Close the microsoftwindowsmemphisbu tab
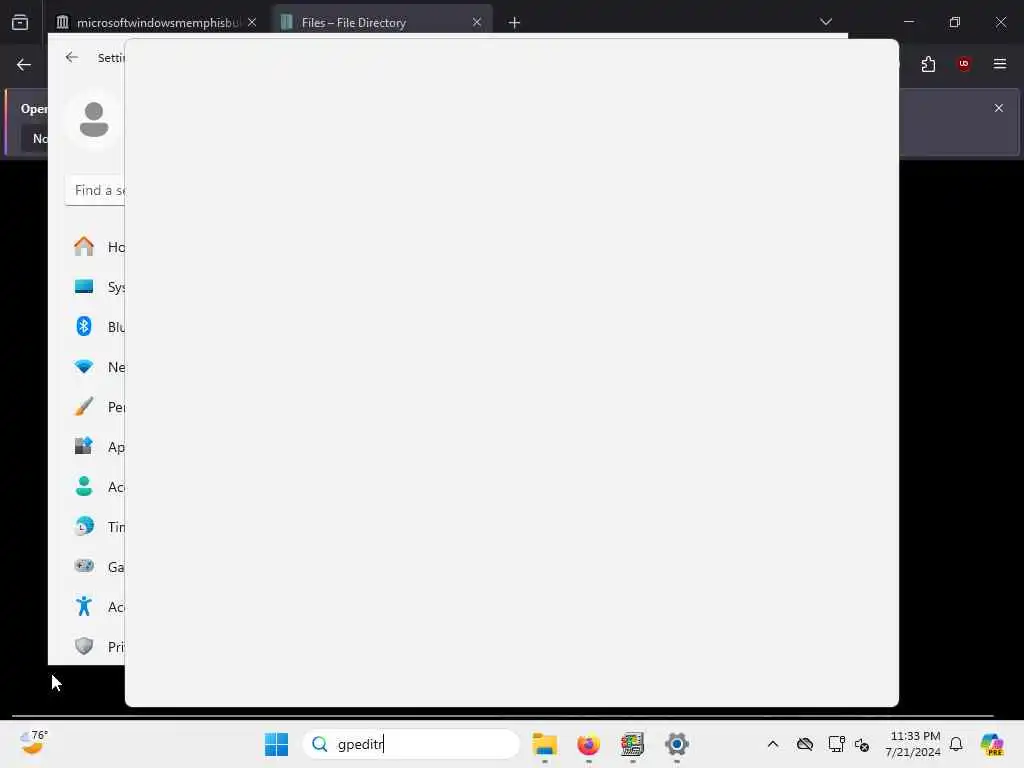 click(x=252, y=22)
